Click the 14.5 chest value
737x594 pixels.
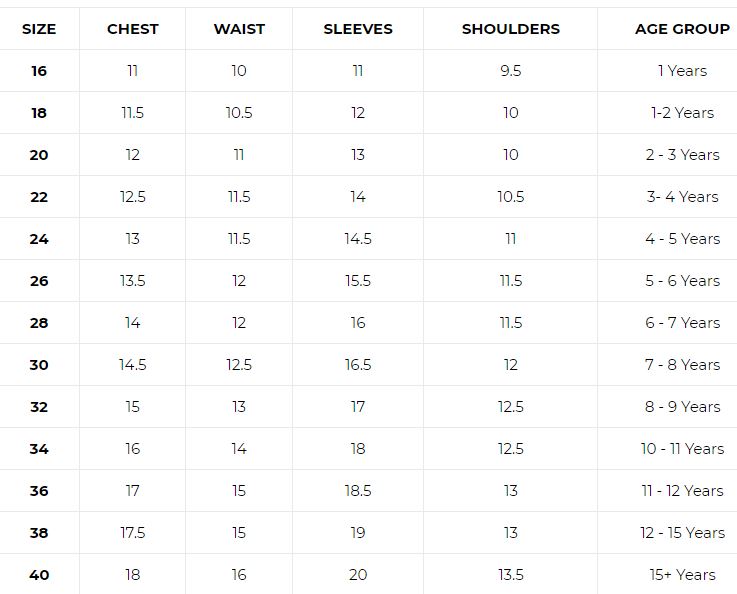pyautogui.click(x=133, y=365)
